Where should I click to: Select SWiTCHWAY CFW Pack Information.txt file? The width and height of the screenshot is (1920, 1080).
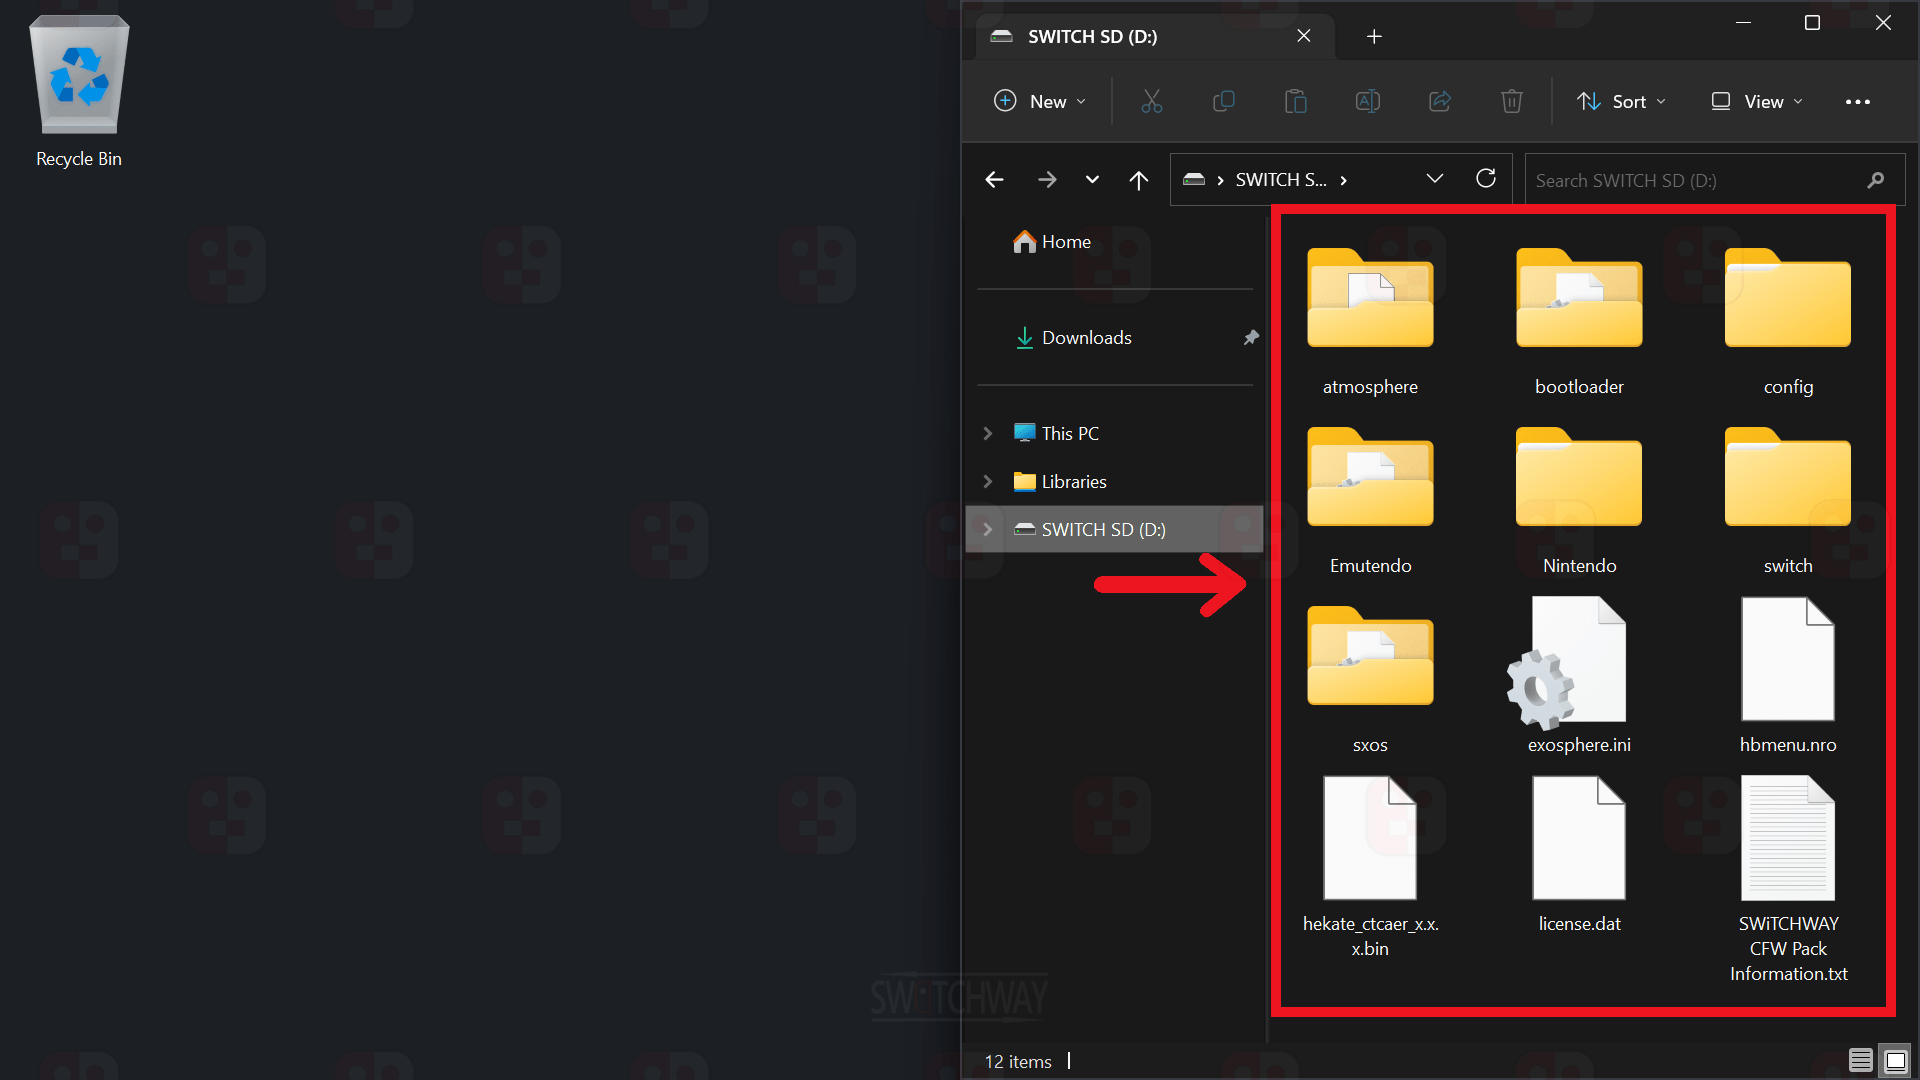[1788, 879]
